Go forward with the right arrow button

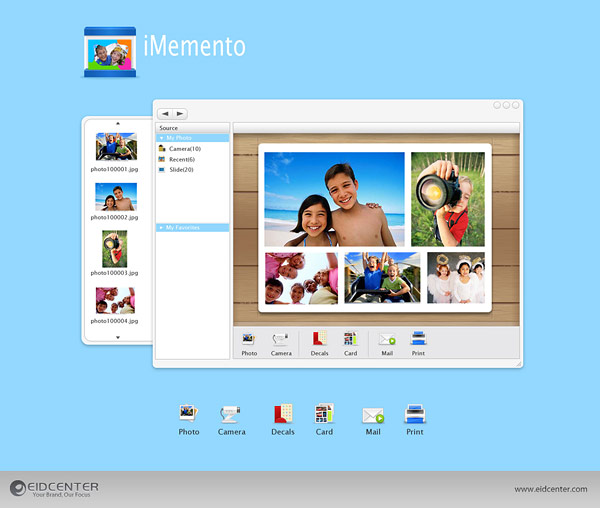pyautogui.click(x=180, y=114)
